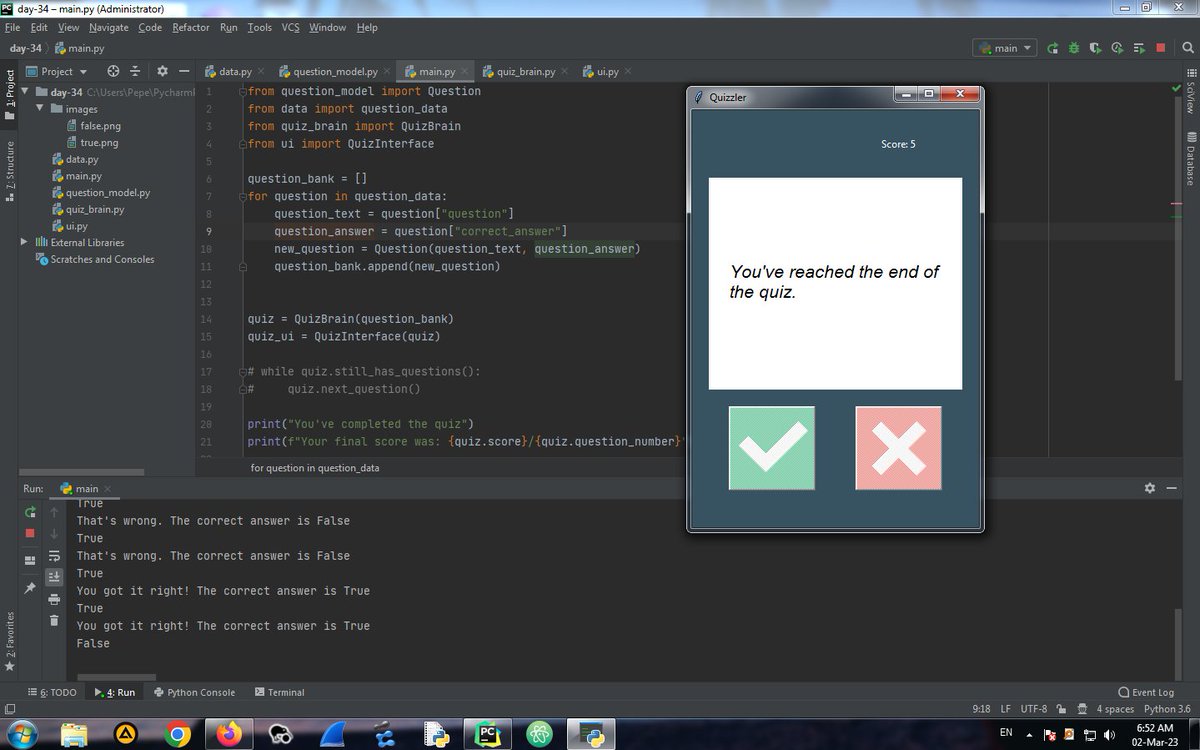Collapse the images folder

pyautogui.click(x=42, y=108)
